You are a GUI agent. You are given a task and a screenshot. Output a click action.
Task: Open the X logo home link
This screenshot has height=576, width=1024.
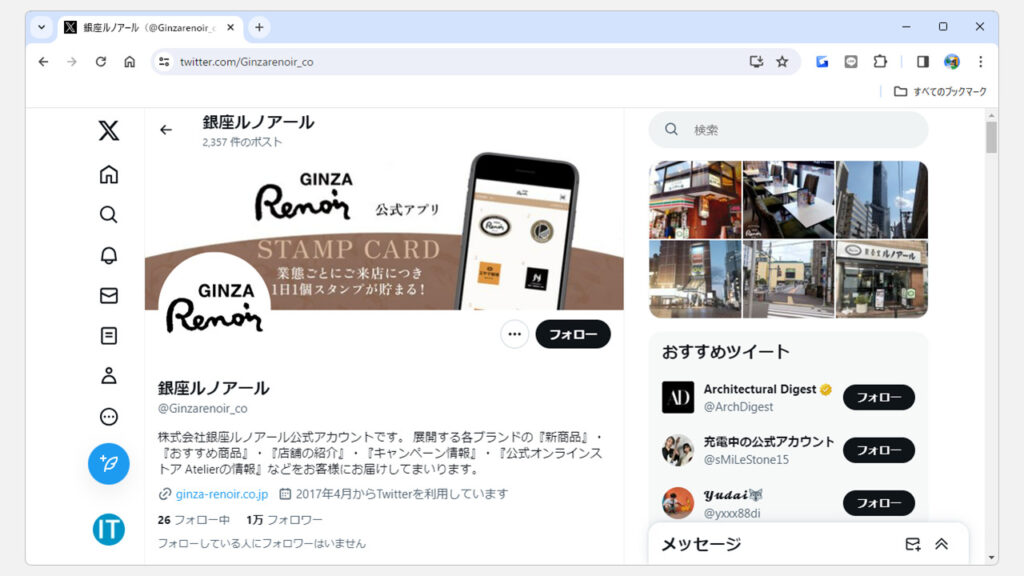click(x=109, y=130)
